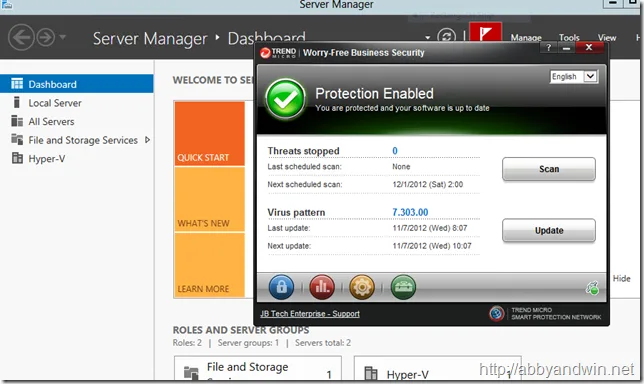644x384 pixels.
Task: Click the File and Storage tile icon
Action: point(191,373)
